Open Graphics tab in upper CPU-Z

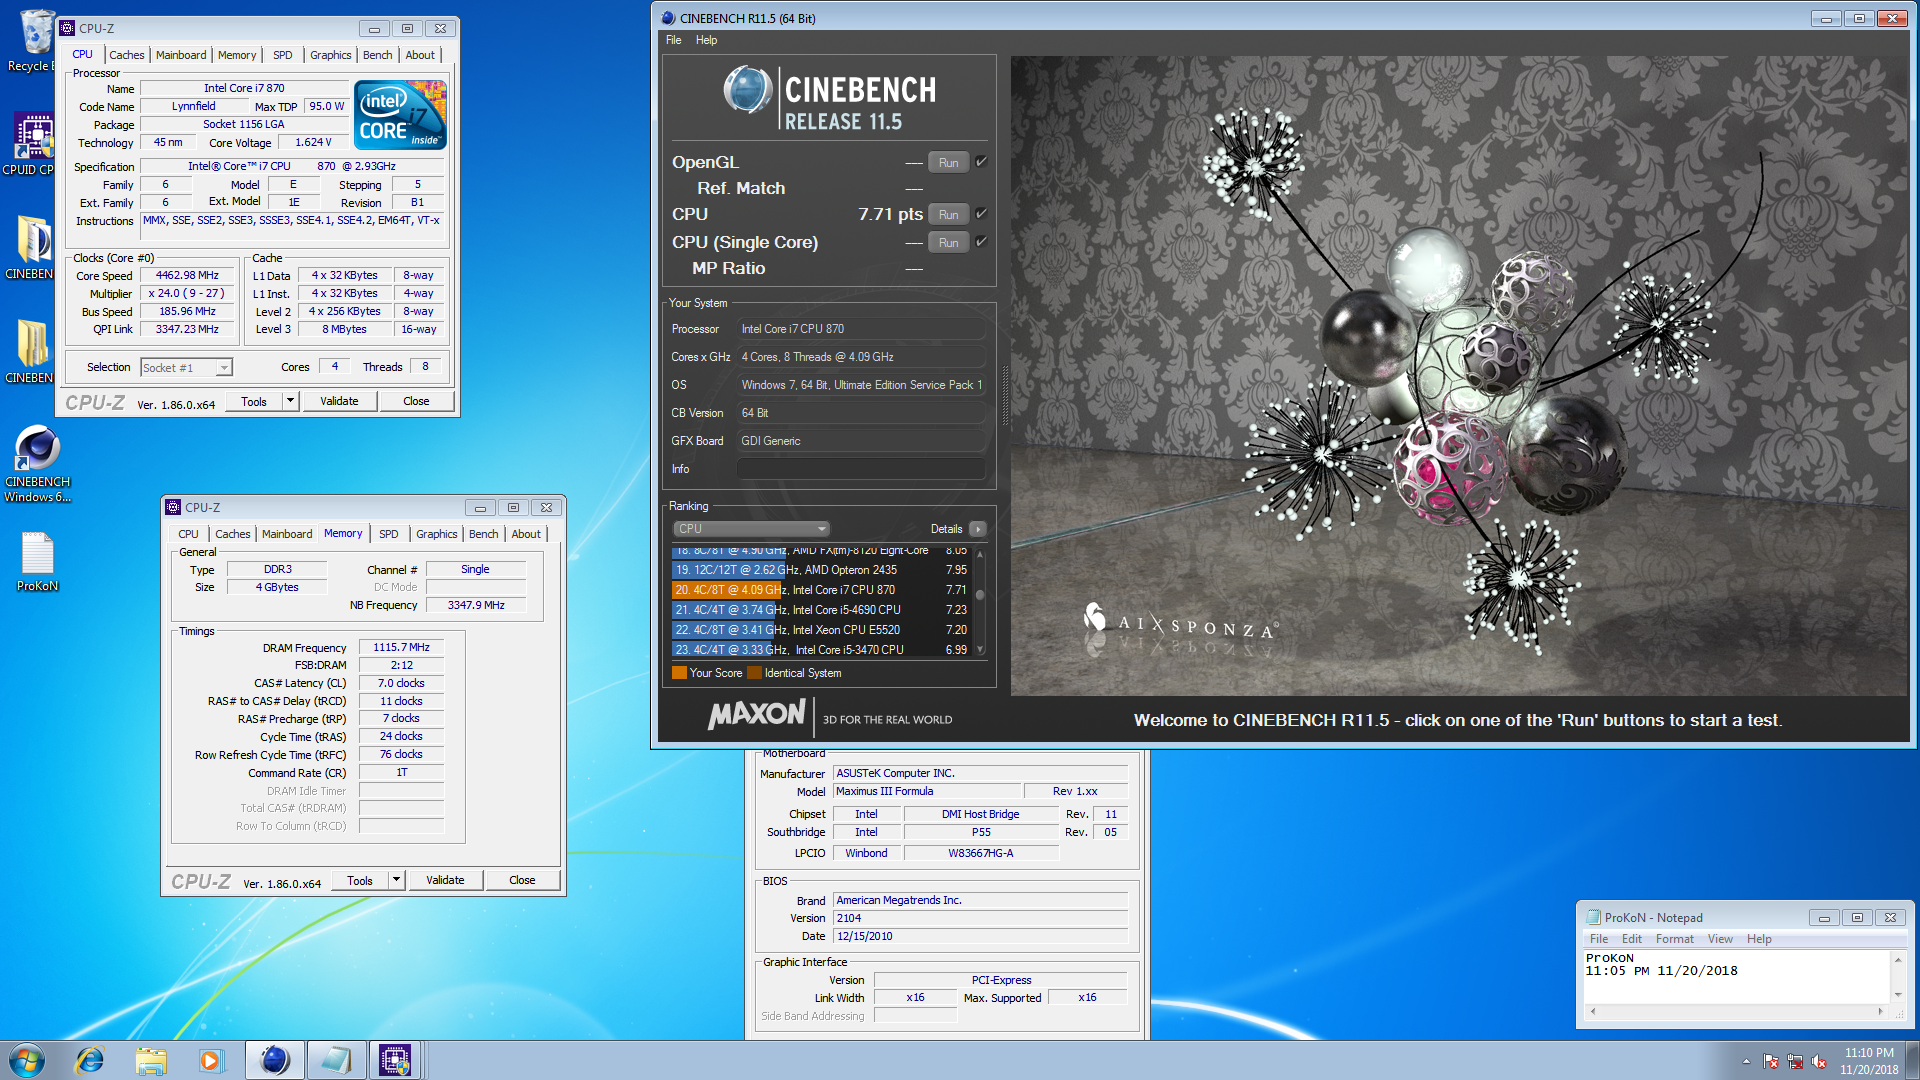[x=330, y=55]
